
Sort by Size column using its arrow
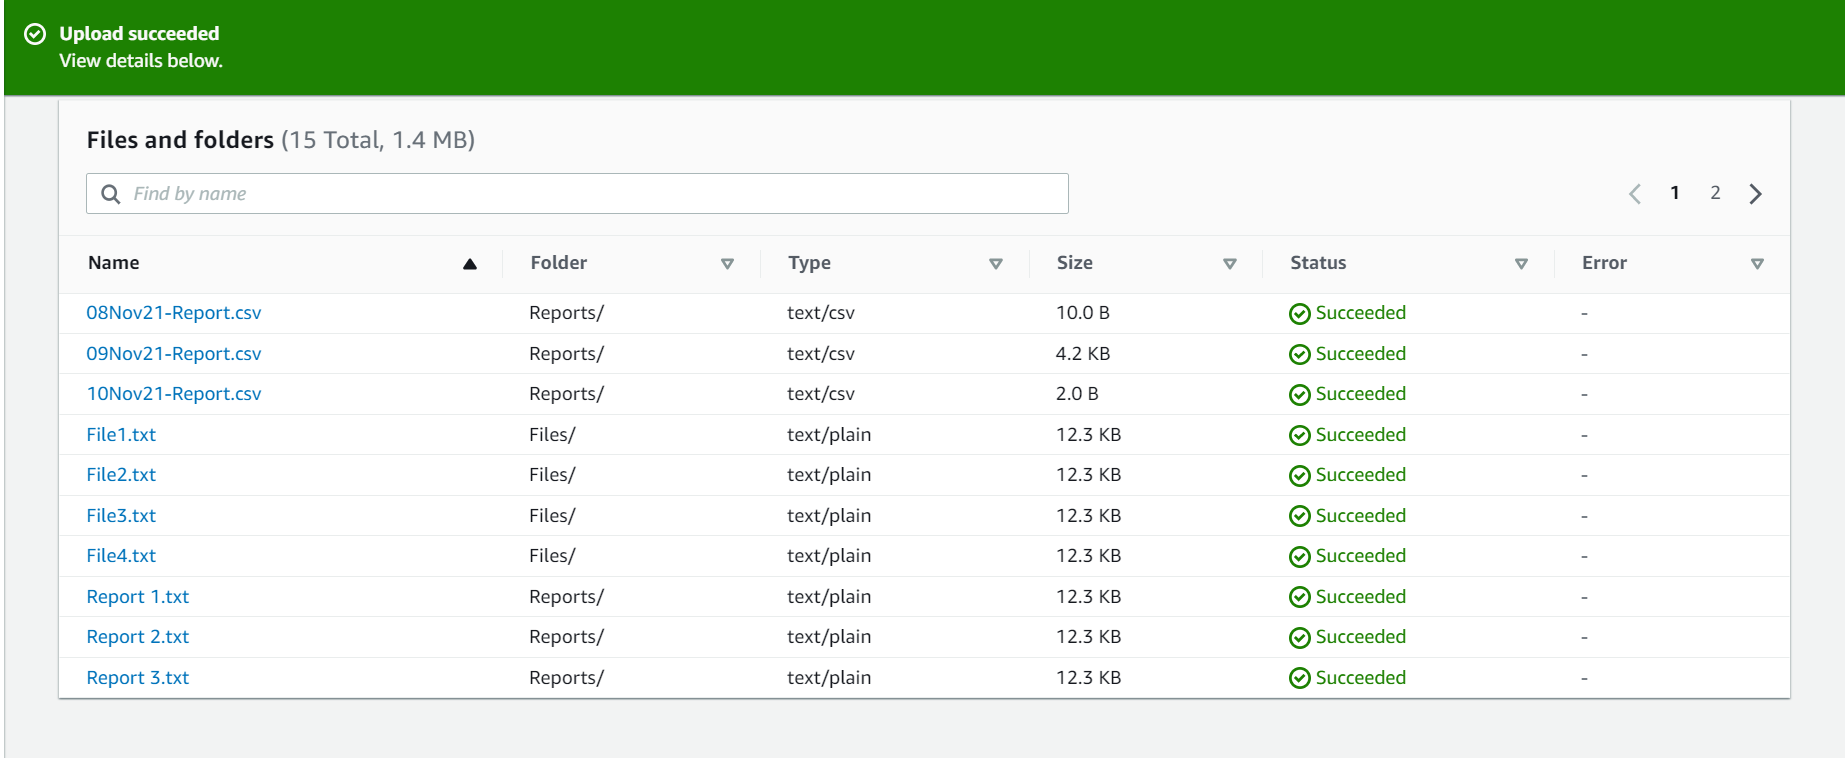[x=1229, y=264]
